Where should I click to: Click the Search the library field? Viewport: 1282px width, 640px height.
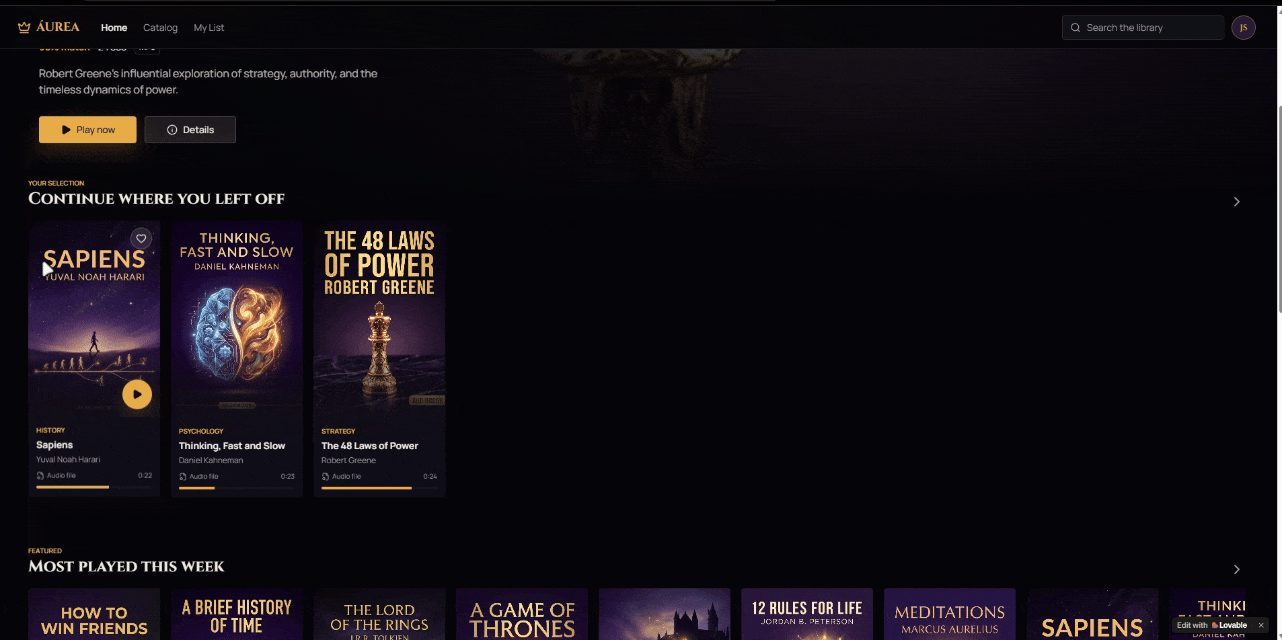pos(1143,27)
